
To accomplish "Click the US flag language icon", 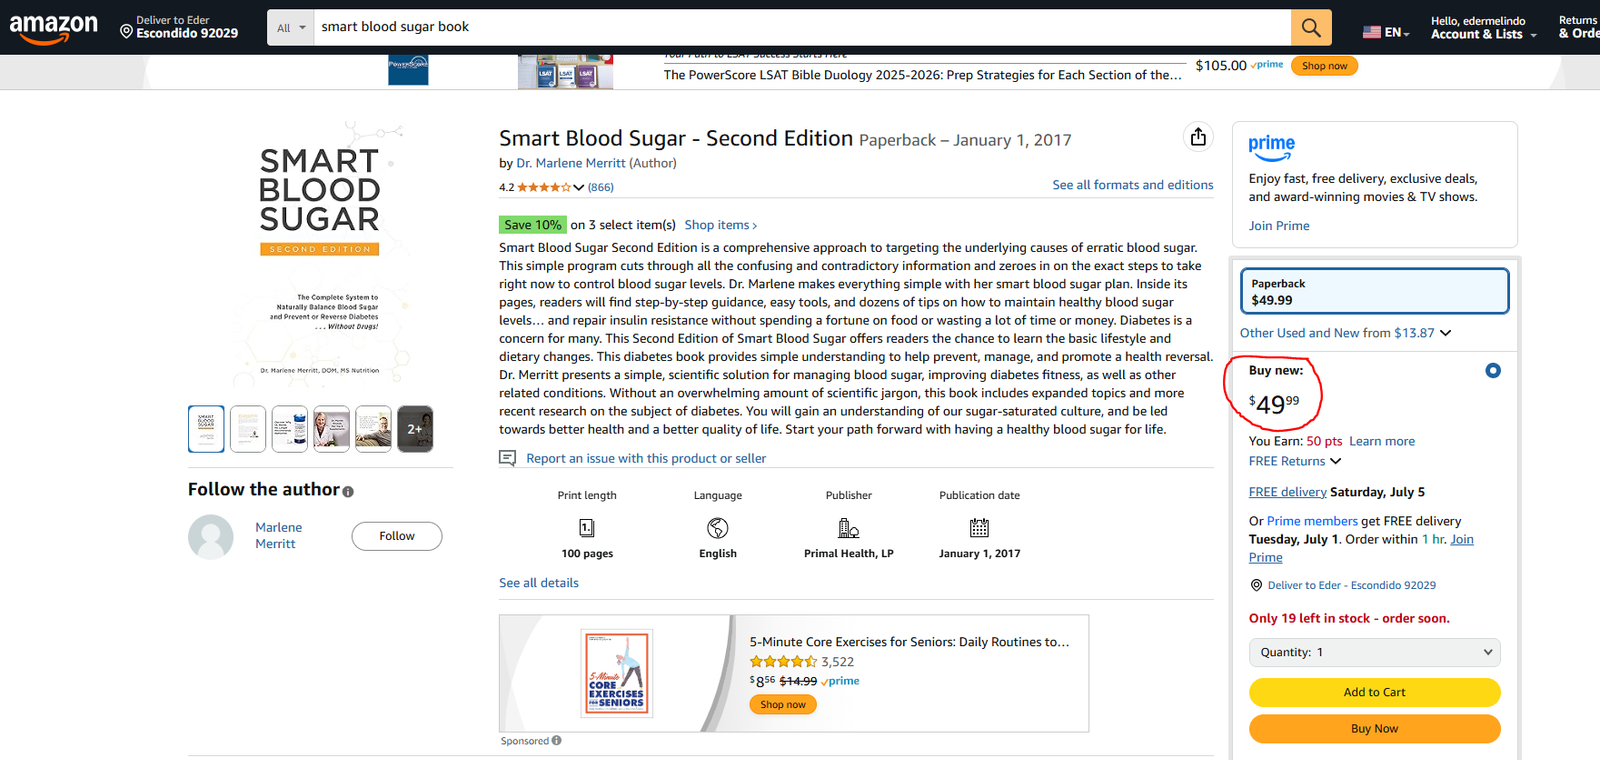I will pos(1372,32).
